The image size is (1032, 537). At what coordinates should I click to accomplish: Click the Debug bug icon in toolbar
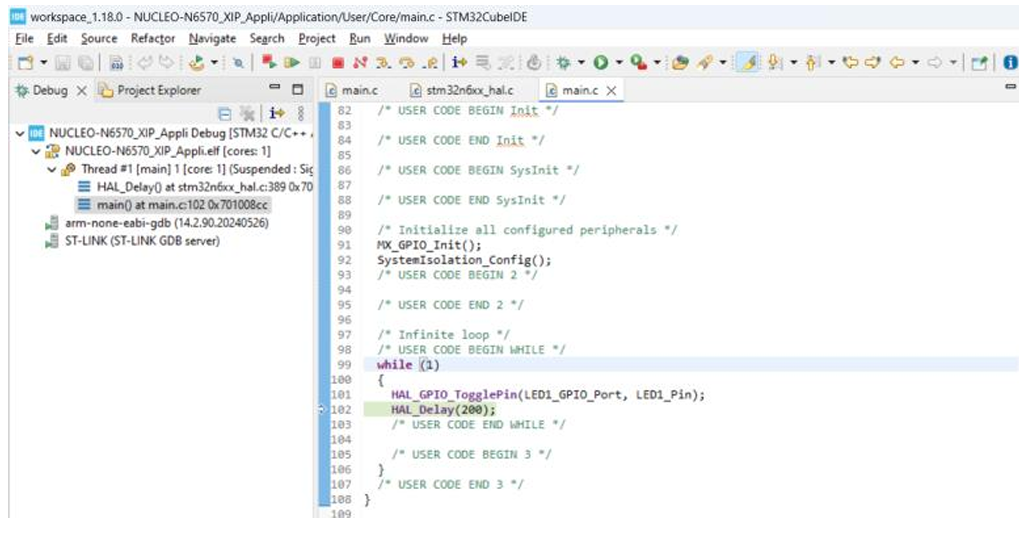tap(563, 63)
